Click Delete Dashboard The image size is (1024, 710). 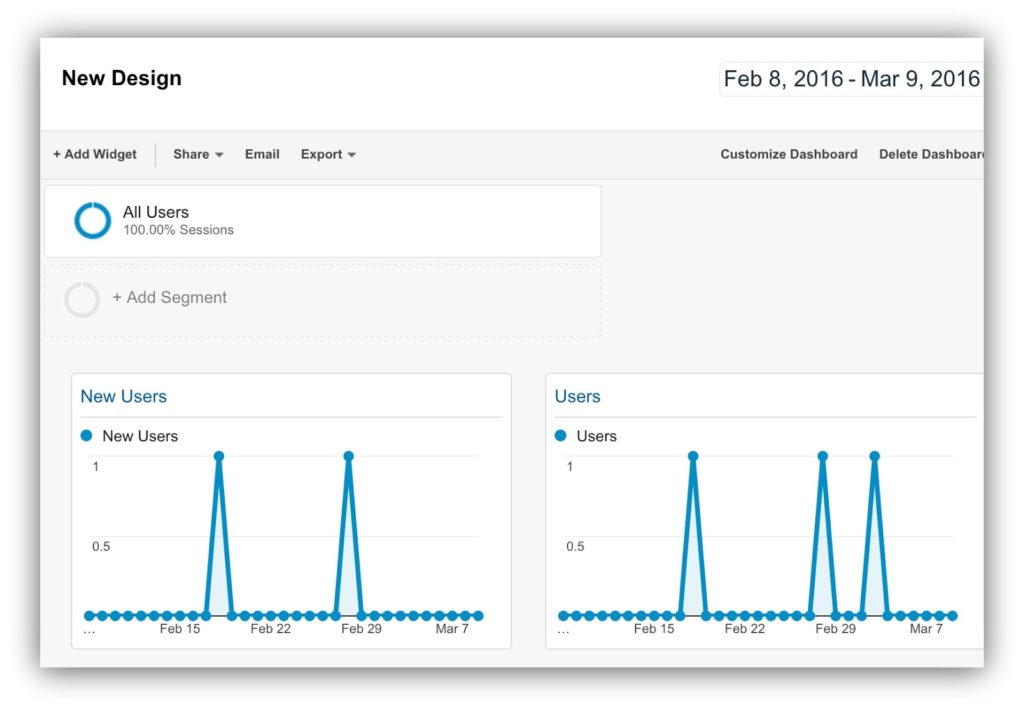click(x=930, y=154)
